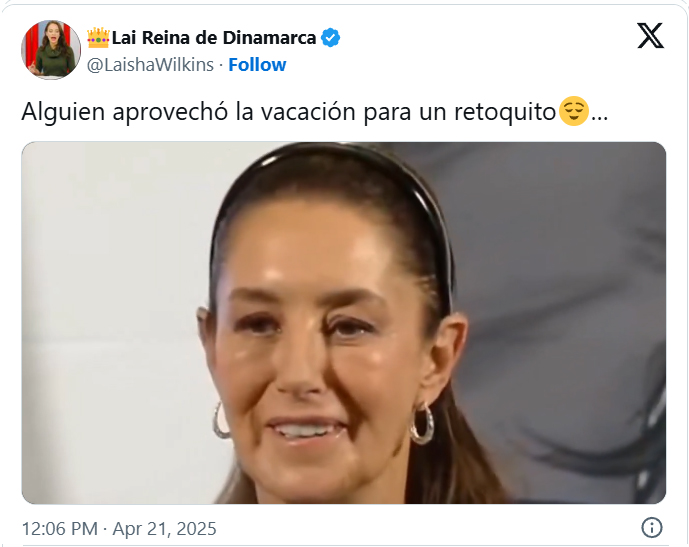
Task: Click the blue verified checkmark badge
Action: 330,38
